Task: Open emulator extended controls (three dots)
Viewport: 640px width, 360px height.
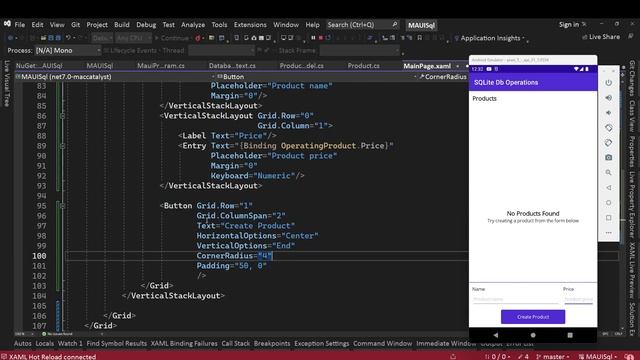Action: click(x=609, y=233)
